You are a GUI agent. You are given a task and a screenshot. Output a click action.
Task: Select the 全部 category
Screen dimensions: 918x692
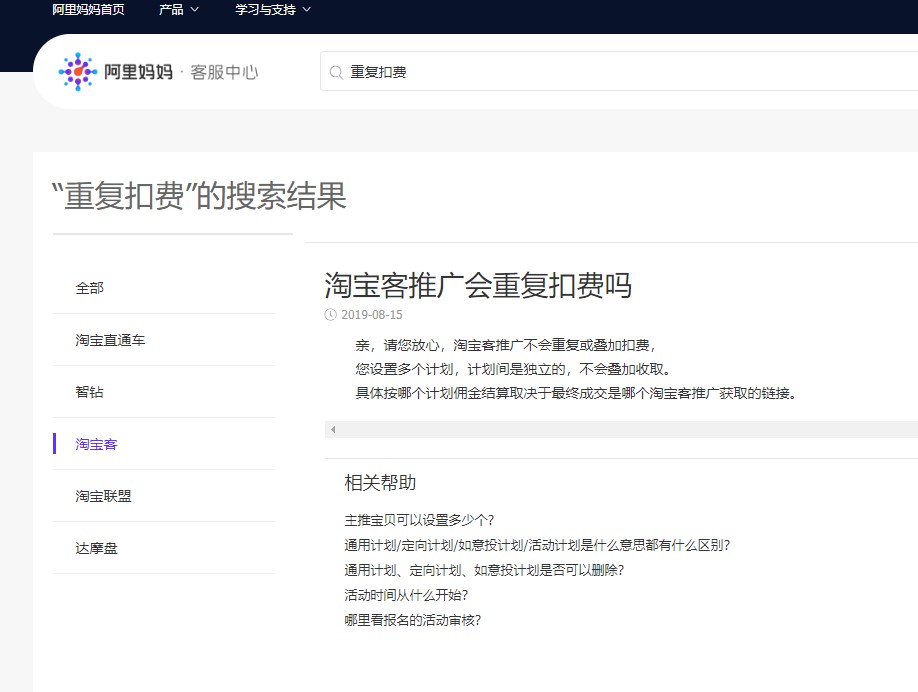click(x=90, y=288)
